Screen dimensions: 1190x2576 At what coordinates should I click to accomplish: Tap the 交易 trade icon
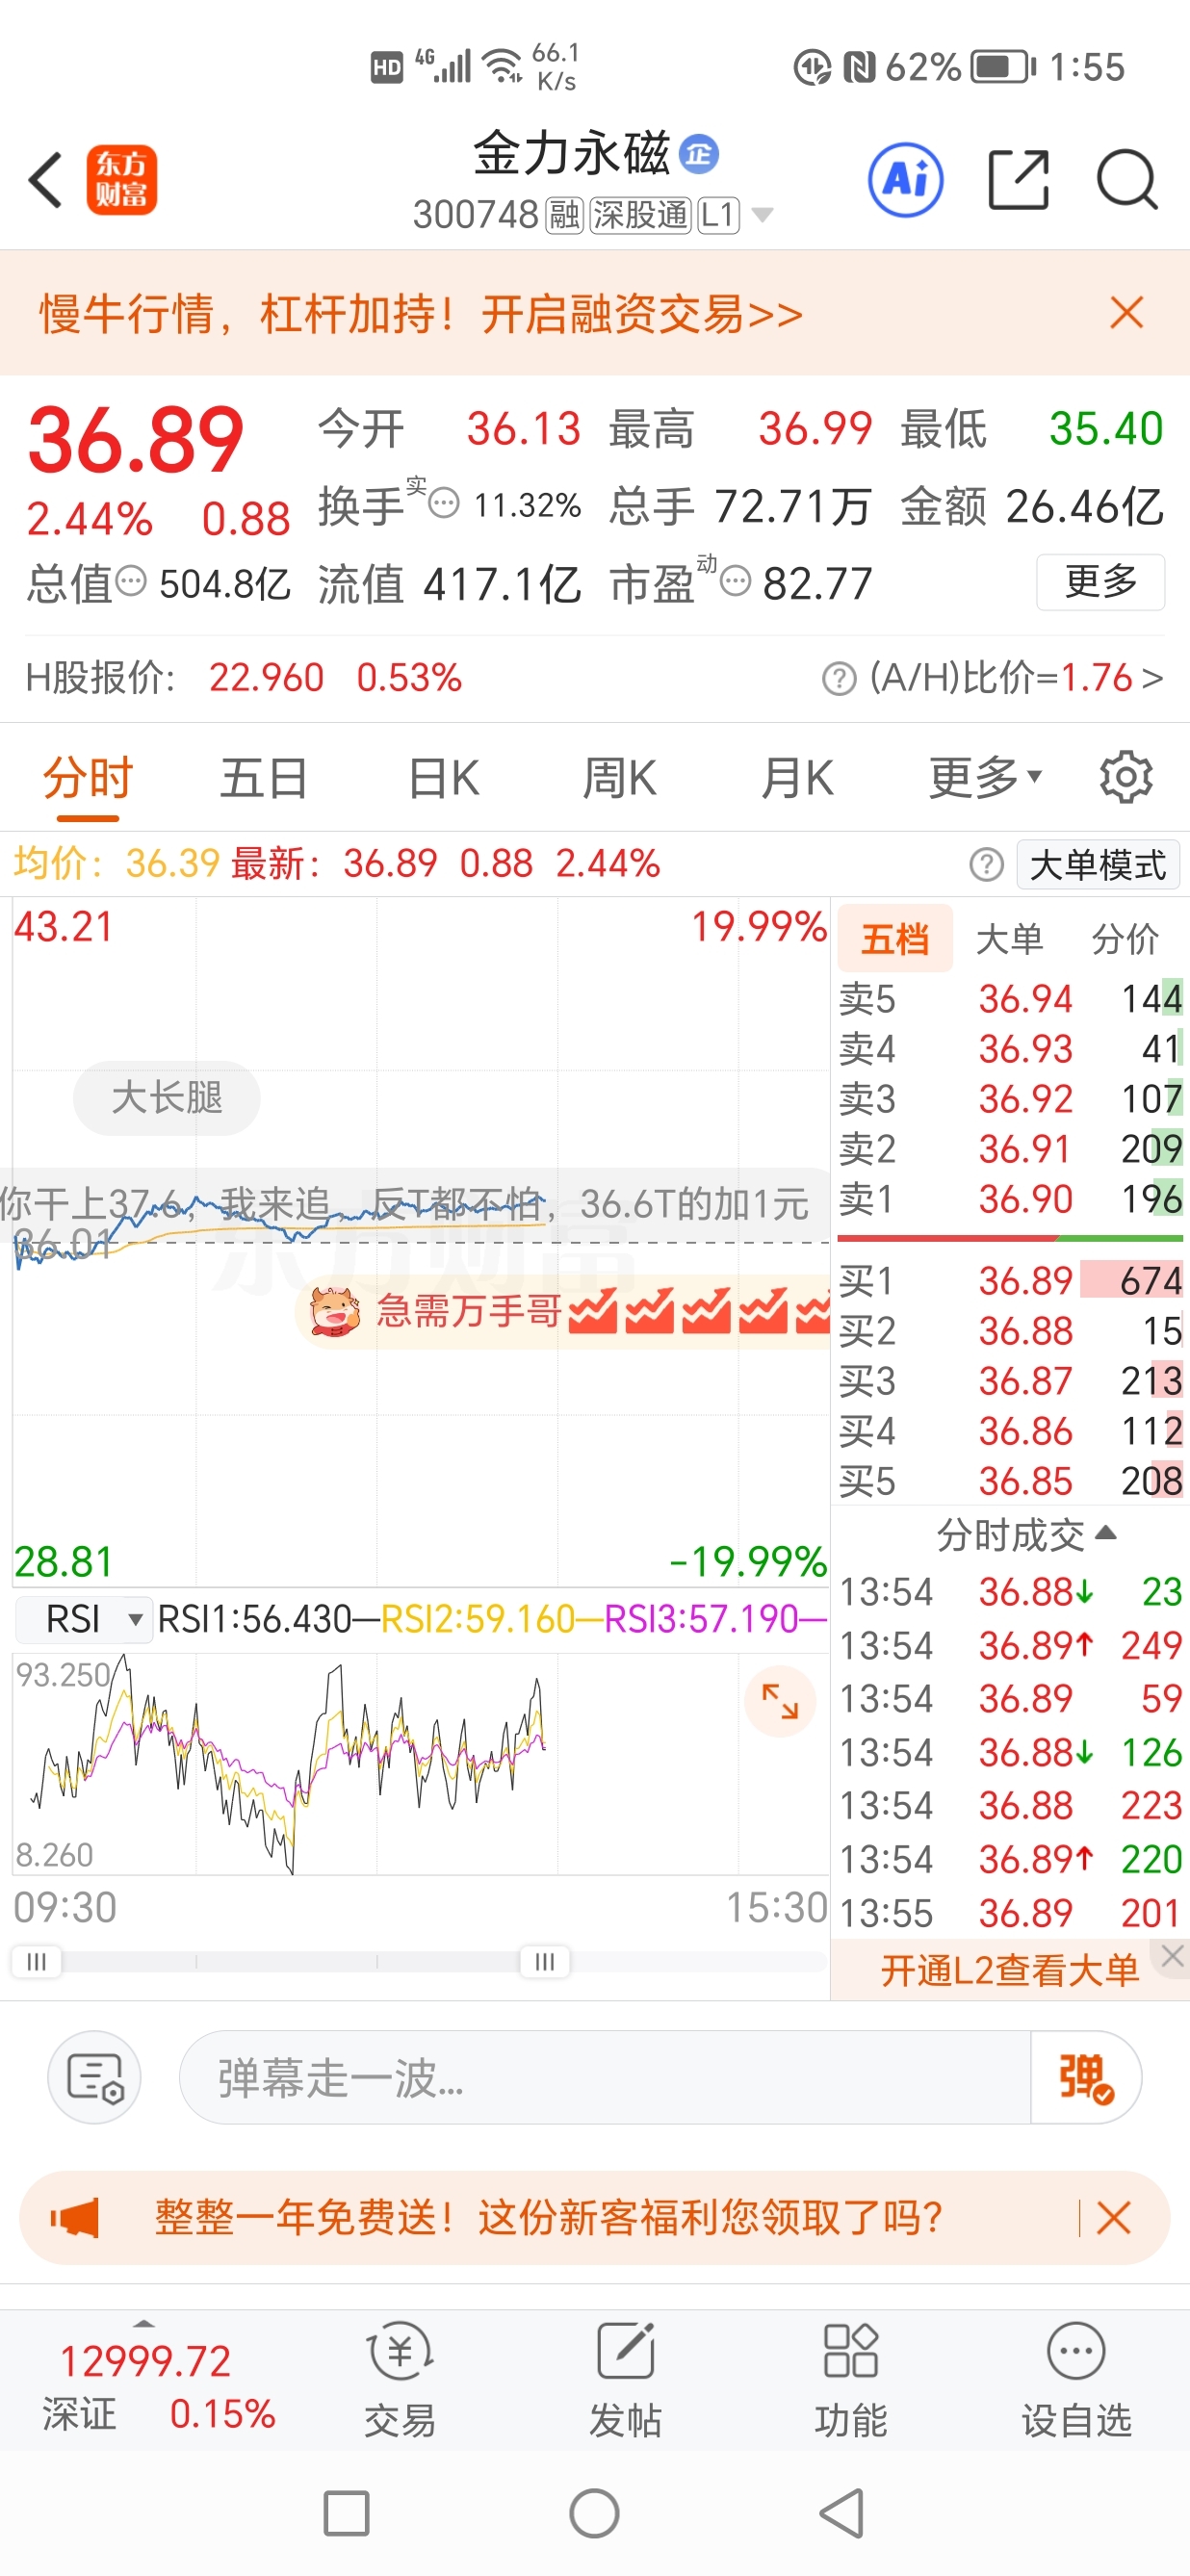pos(400,2382)
